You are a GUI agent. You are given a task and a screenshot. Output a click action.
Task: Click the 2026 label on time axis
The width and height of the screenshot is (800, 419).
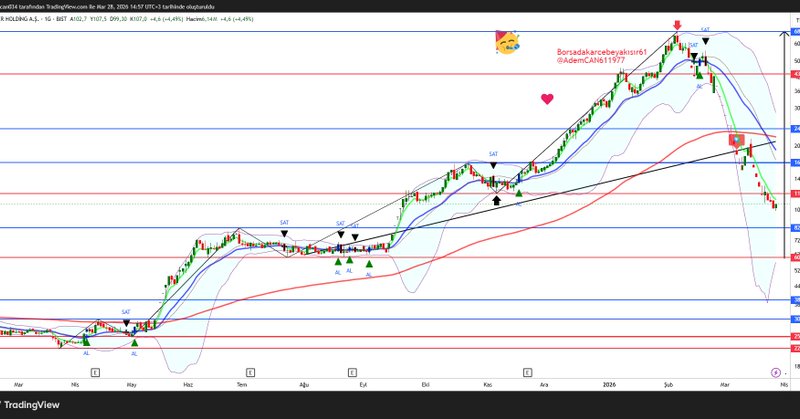click(609, 384)
